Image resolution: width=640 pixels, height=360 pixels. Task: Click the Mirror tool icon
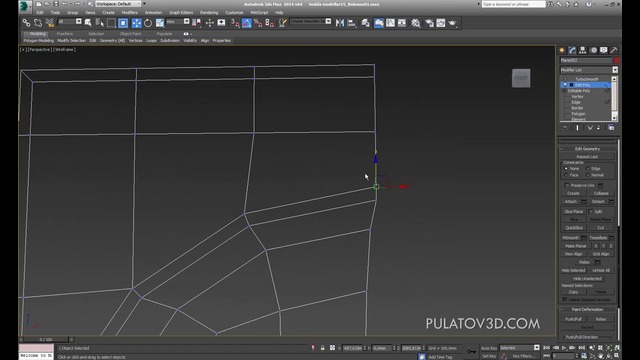click(x=340, y=23)
